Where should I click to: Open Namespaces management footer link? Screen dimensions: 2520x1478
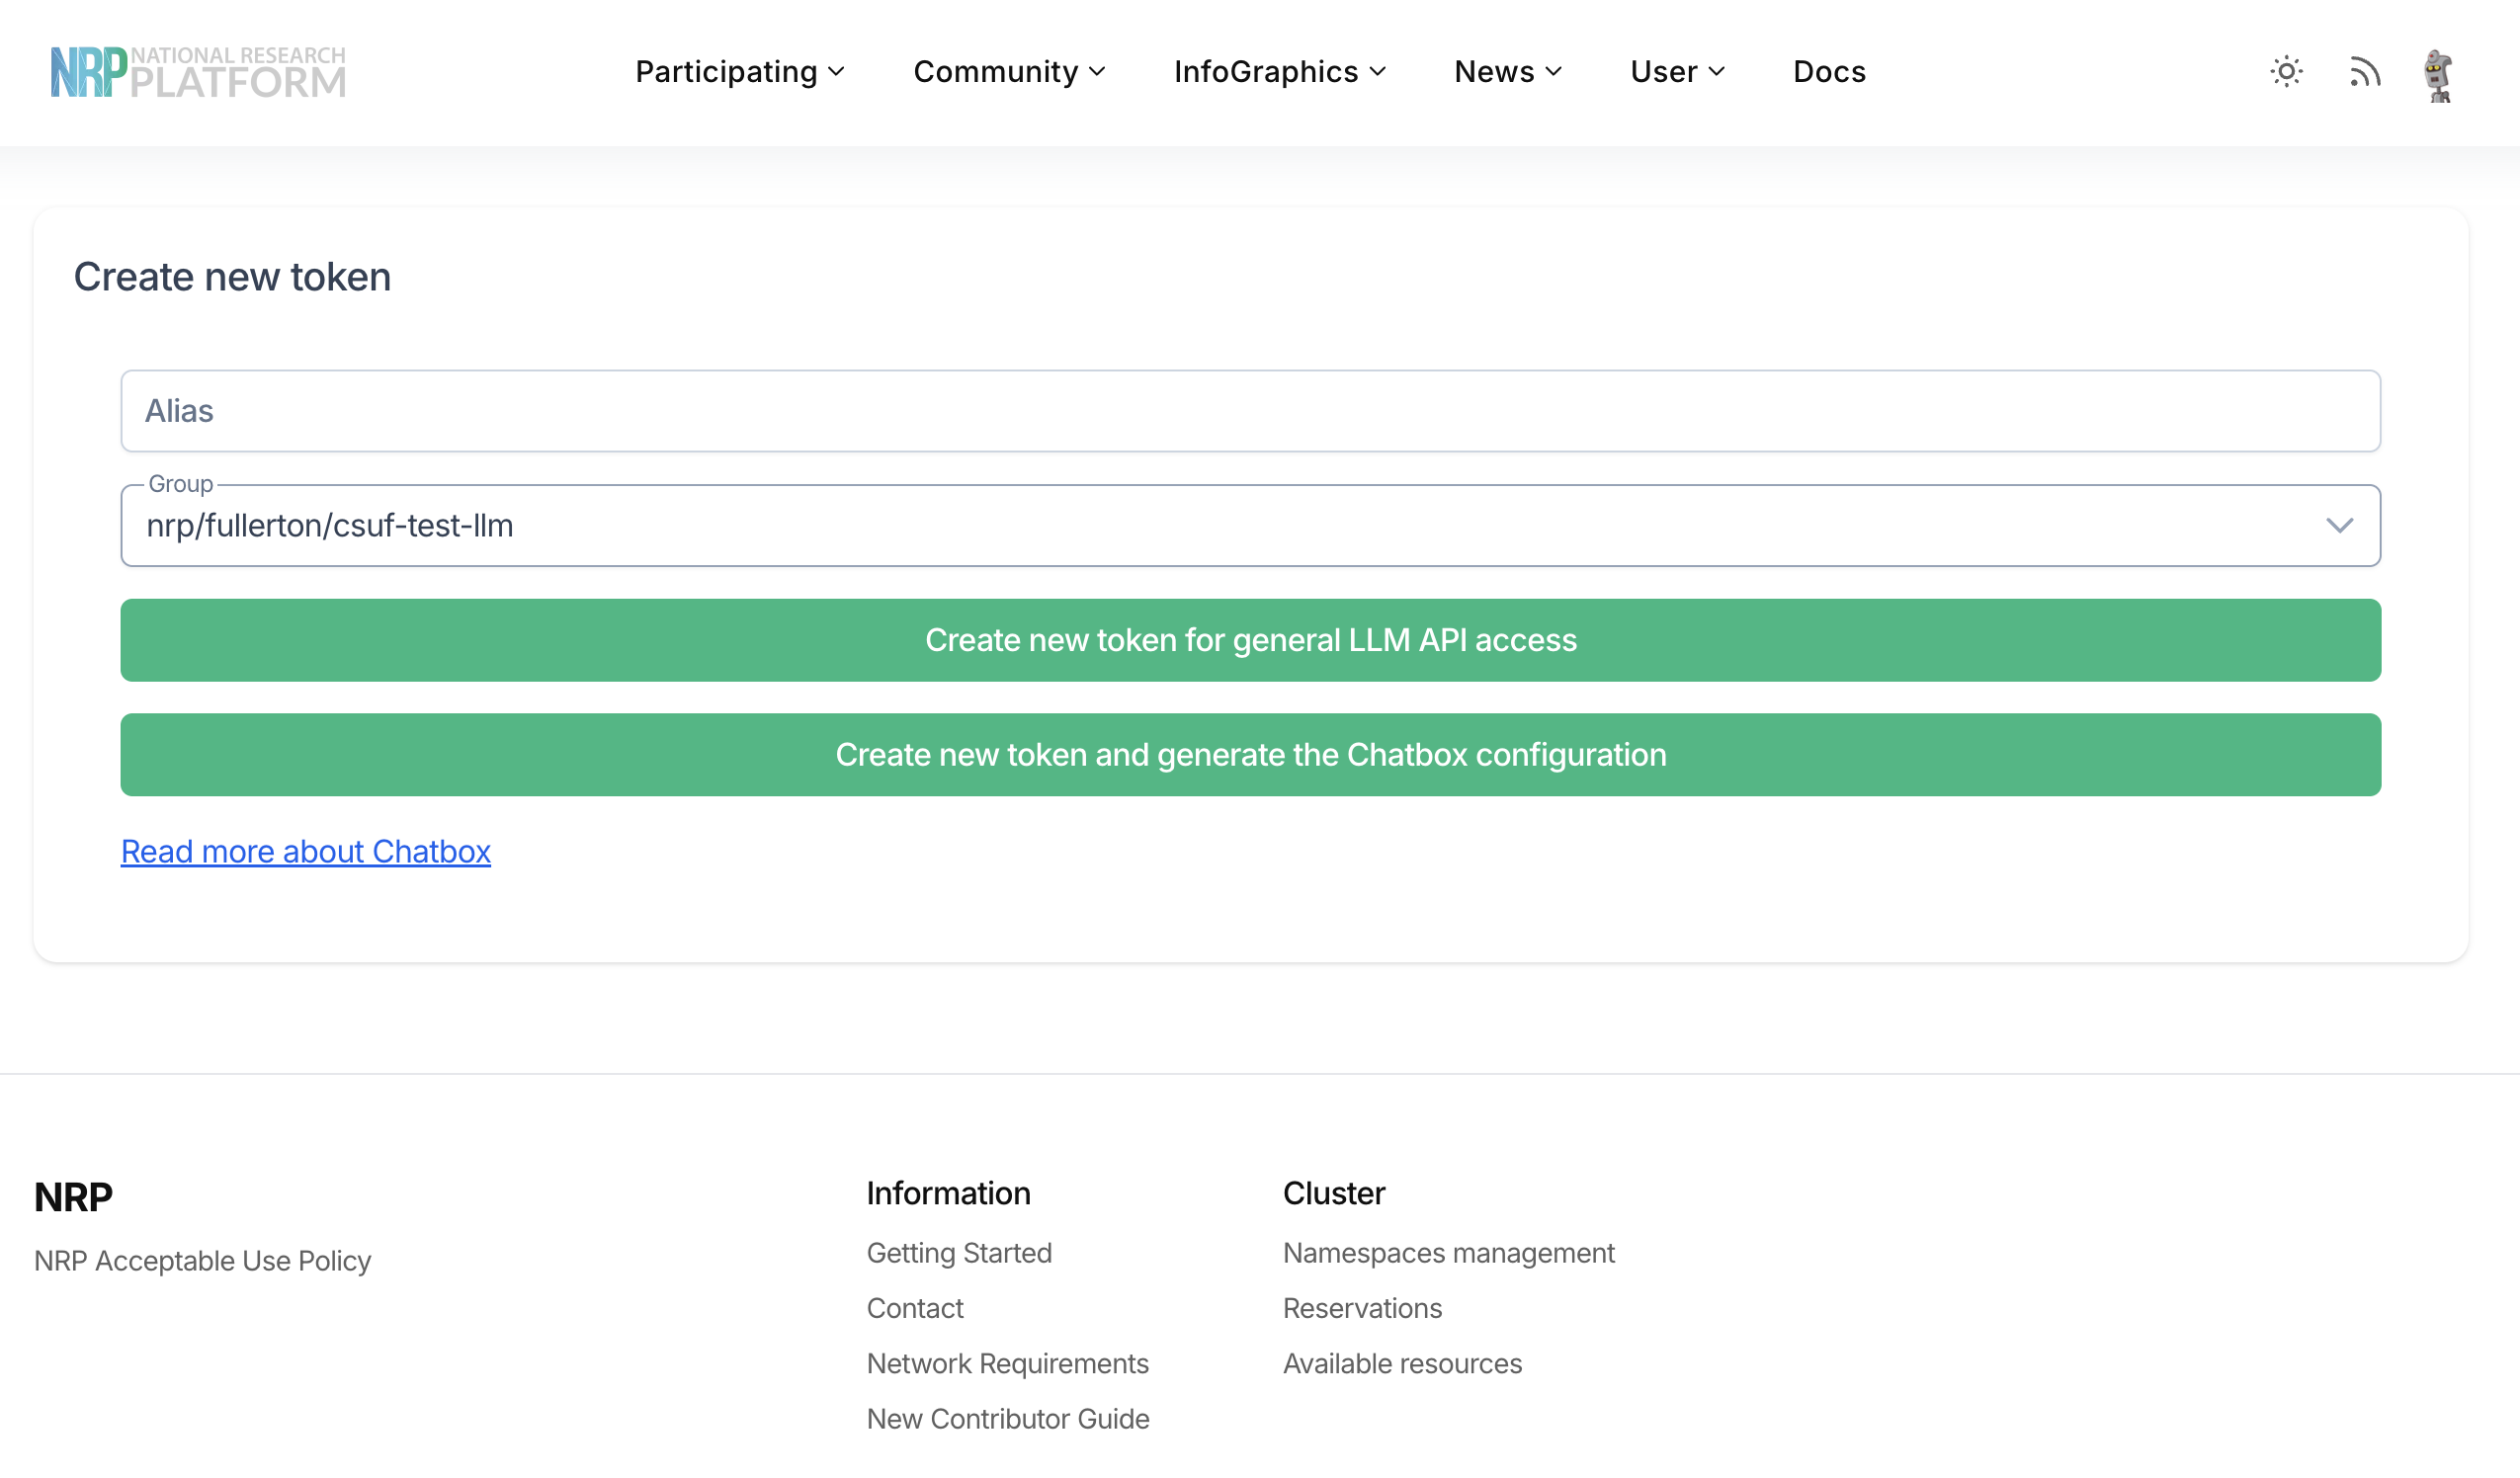1449,1252
